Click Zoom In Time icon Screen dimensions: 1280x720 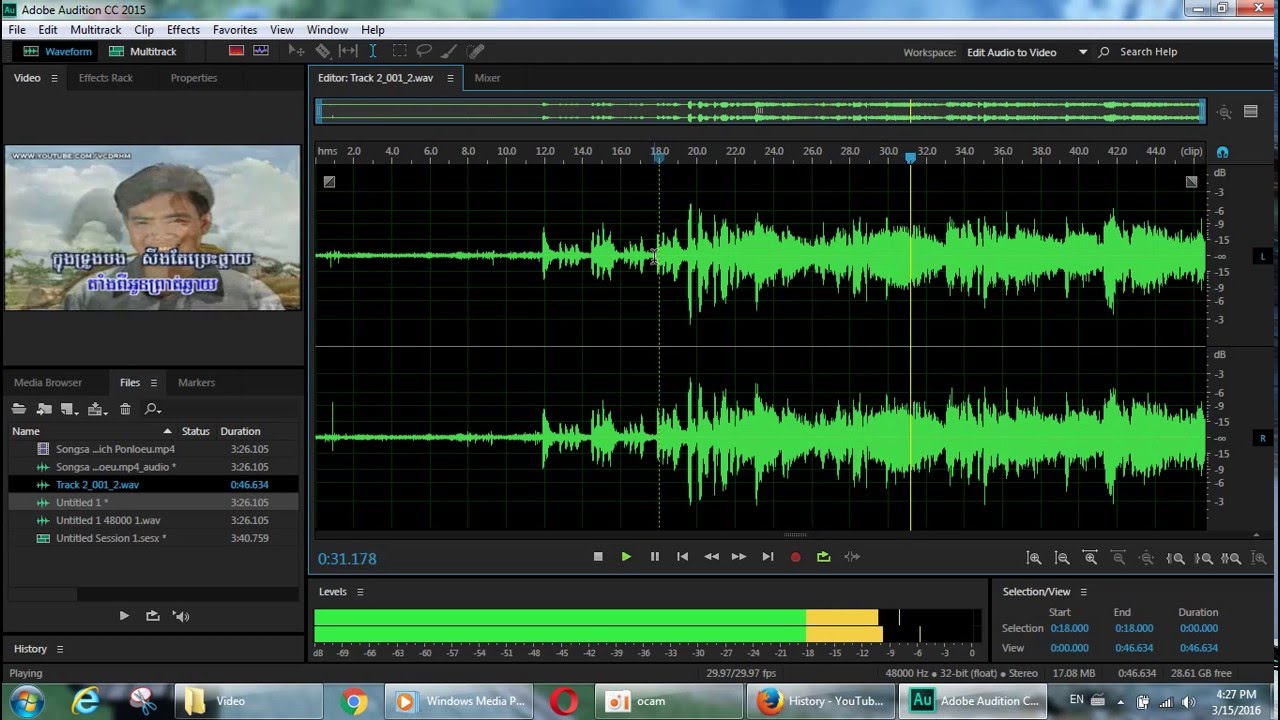click(x=1090, y=559)
